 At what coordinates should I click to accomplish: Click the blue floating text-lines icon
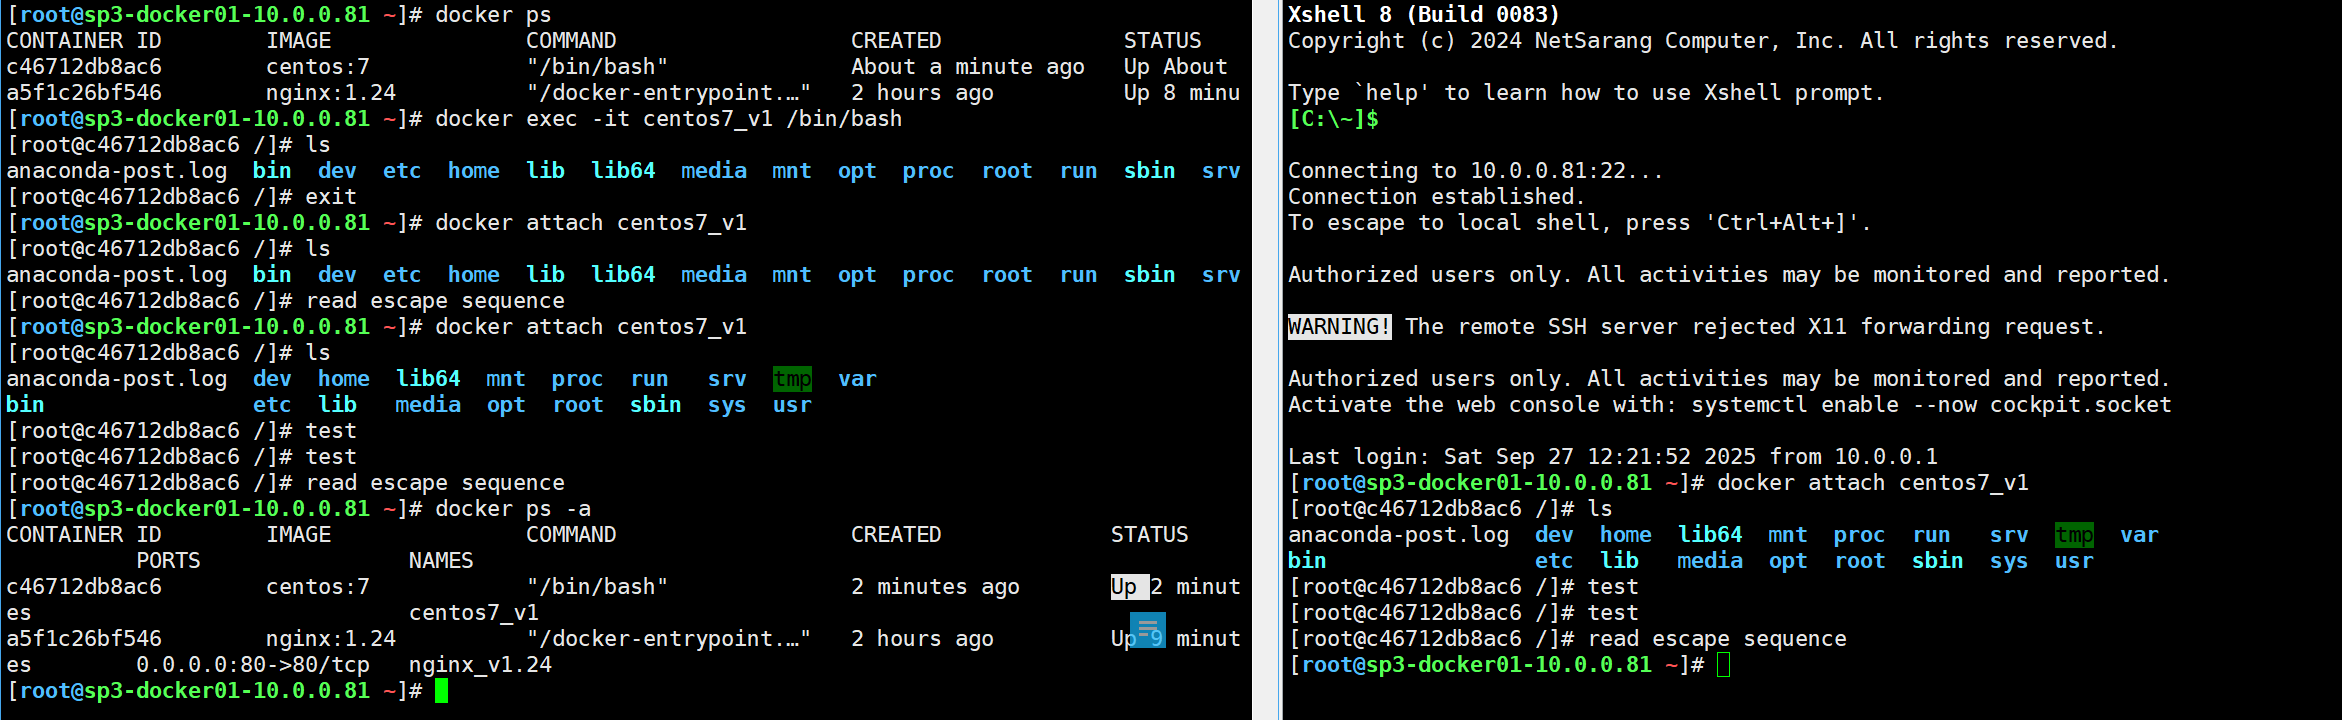point(1147,630)
